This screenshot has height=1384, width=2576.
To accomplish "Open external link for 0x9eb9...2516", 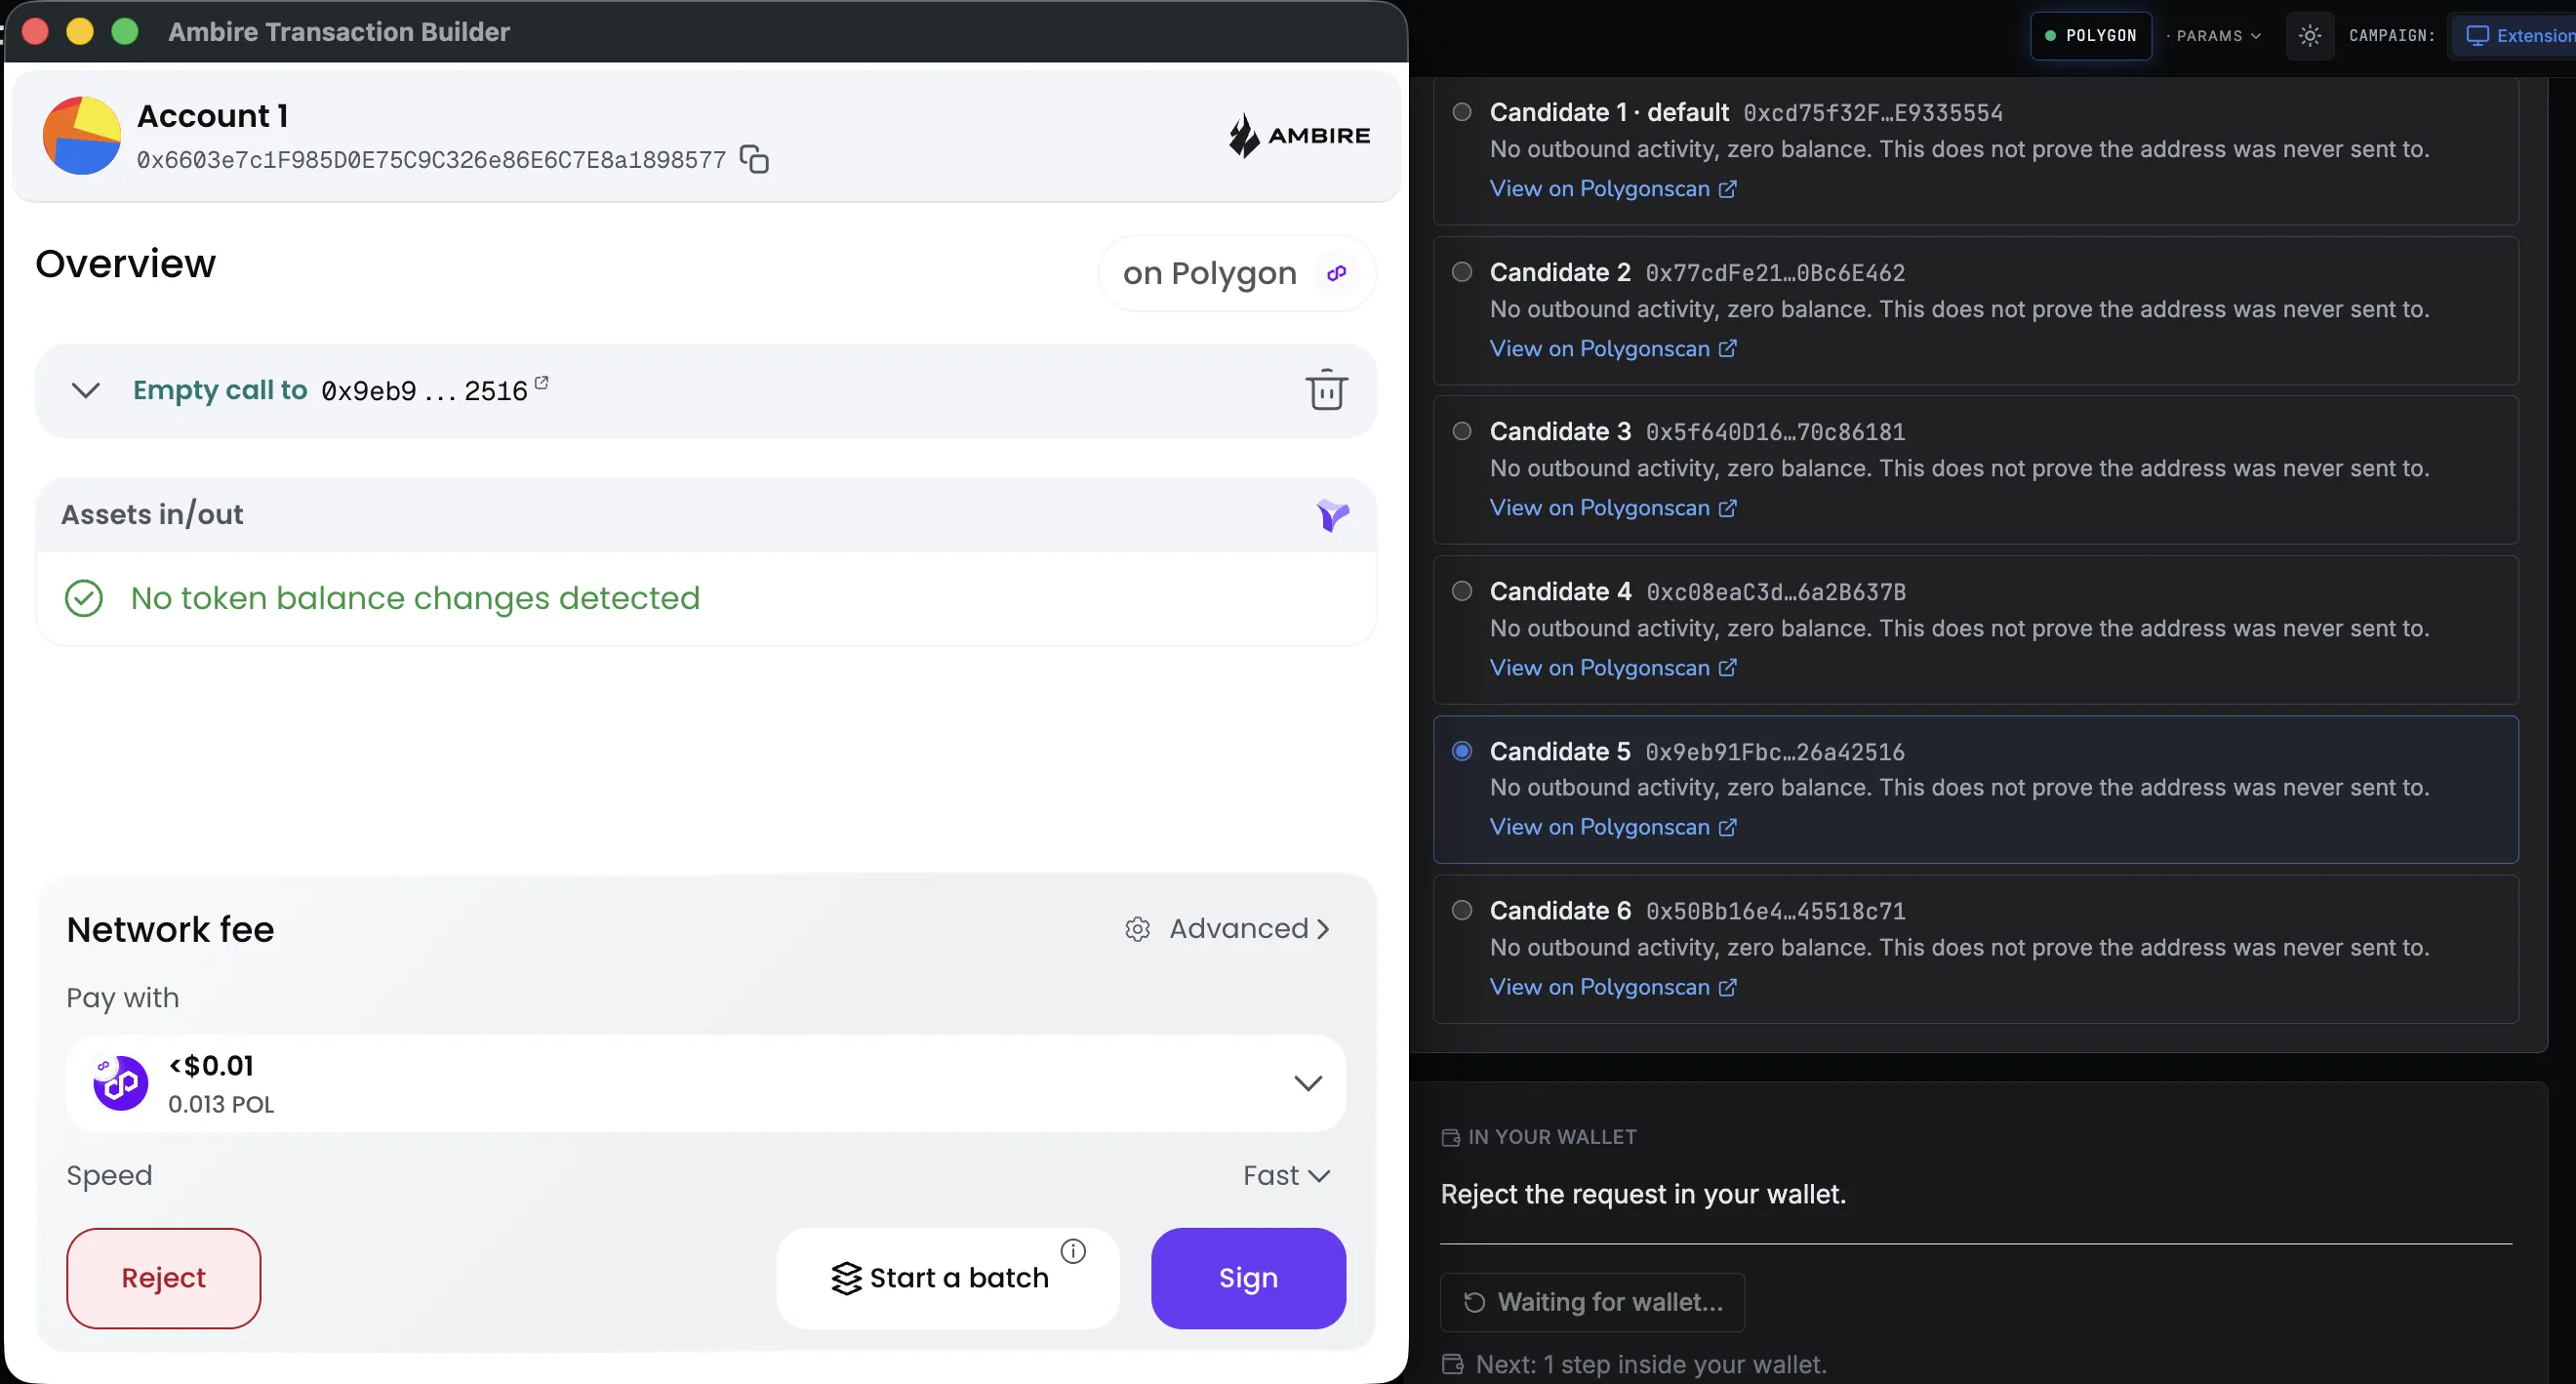I will (x=542, y=382).
